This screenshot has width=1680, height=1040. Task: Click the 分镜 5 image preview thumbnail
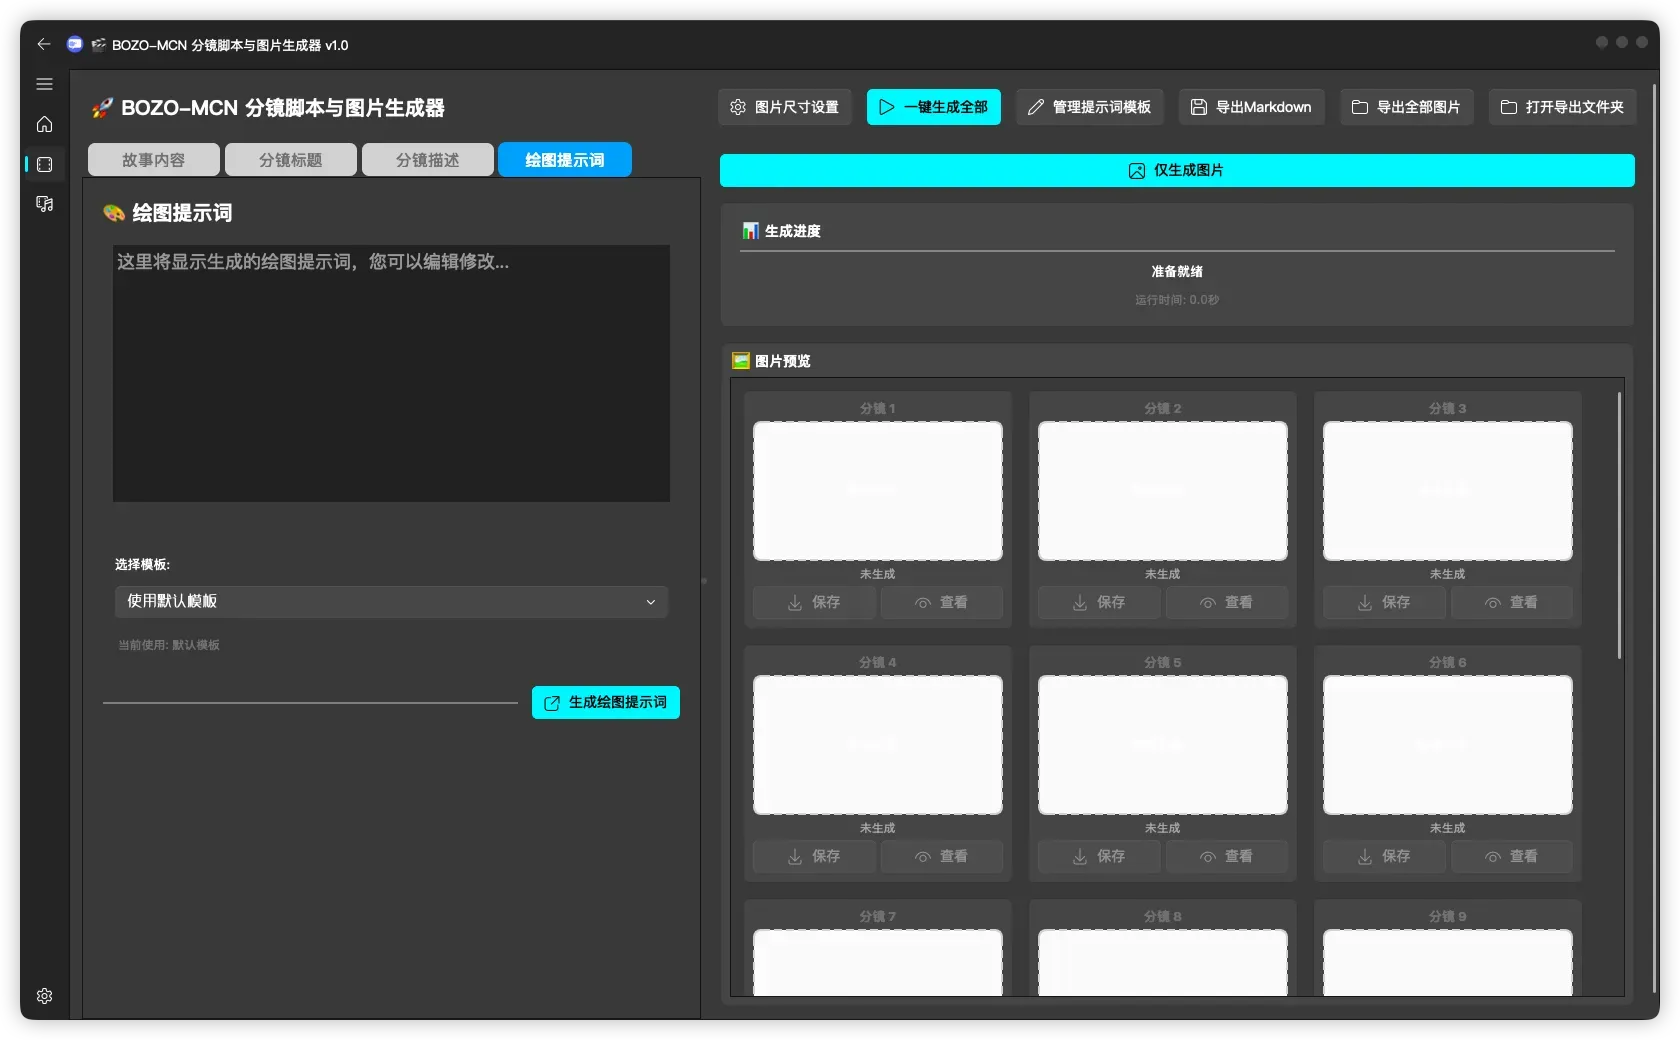[x=1163, y=745]
